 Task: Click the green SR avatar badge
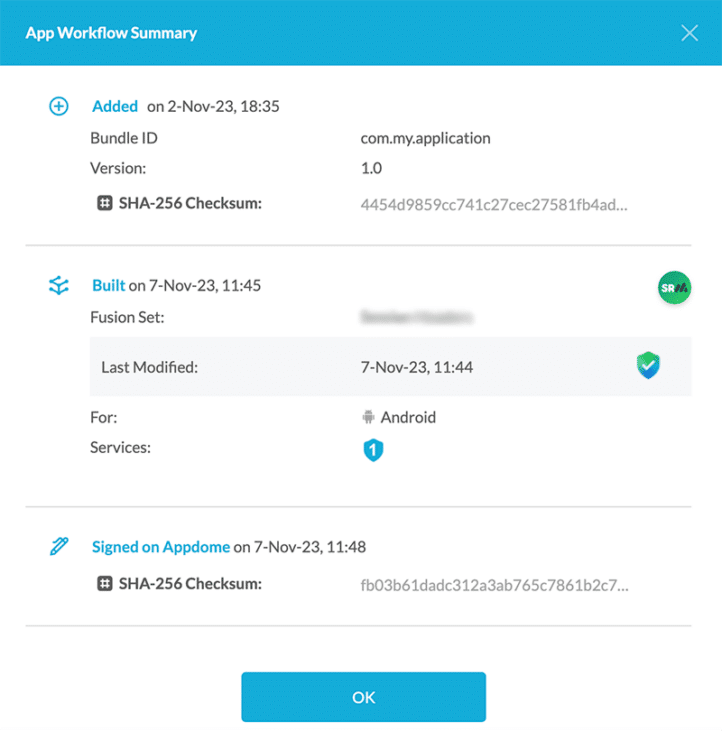point(675,288)
